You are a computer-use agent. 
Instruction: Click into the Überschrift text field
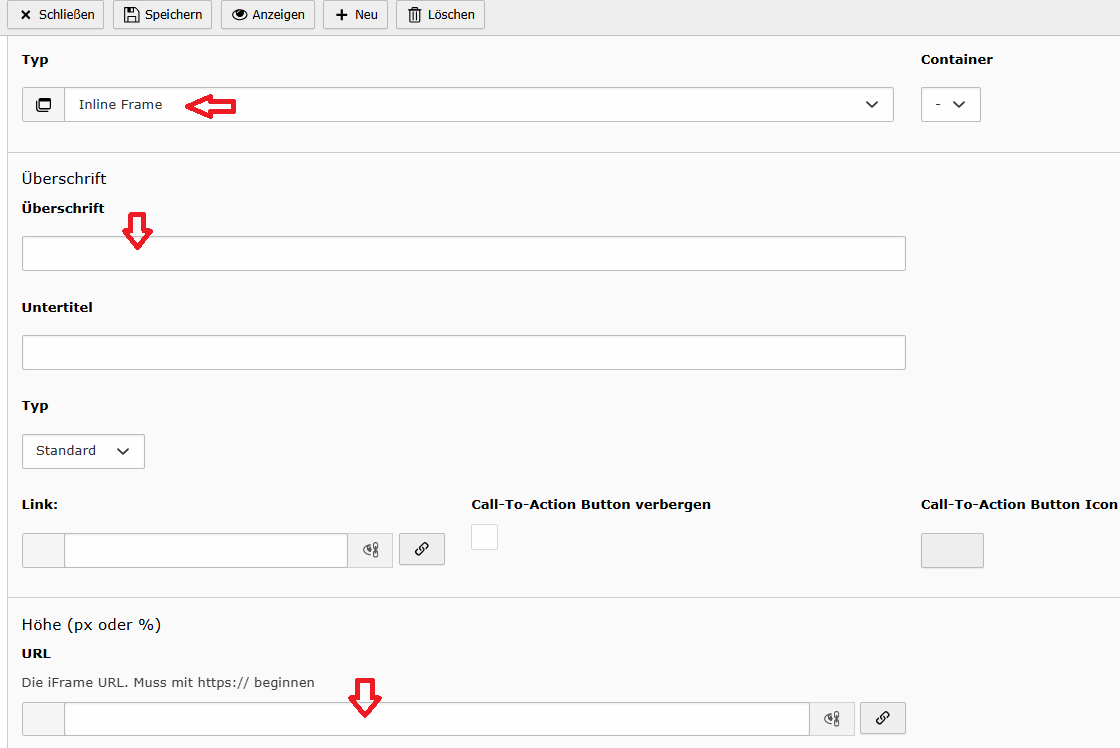[463, 254]
